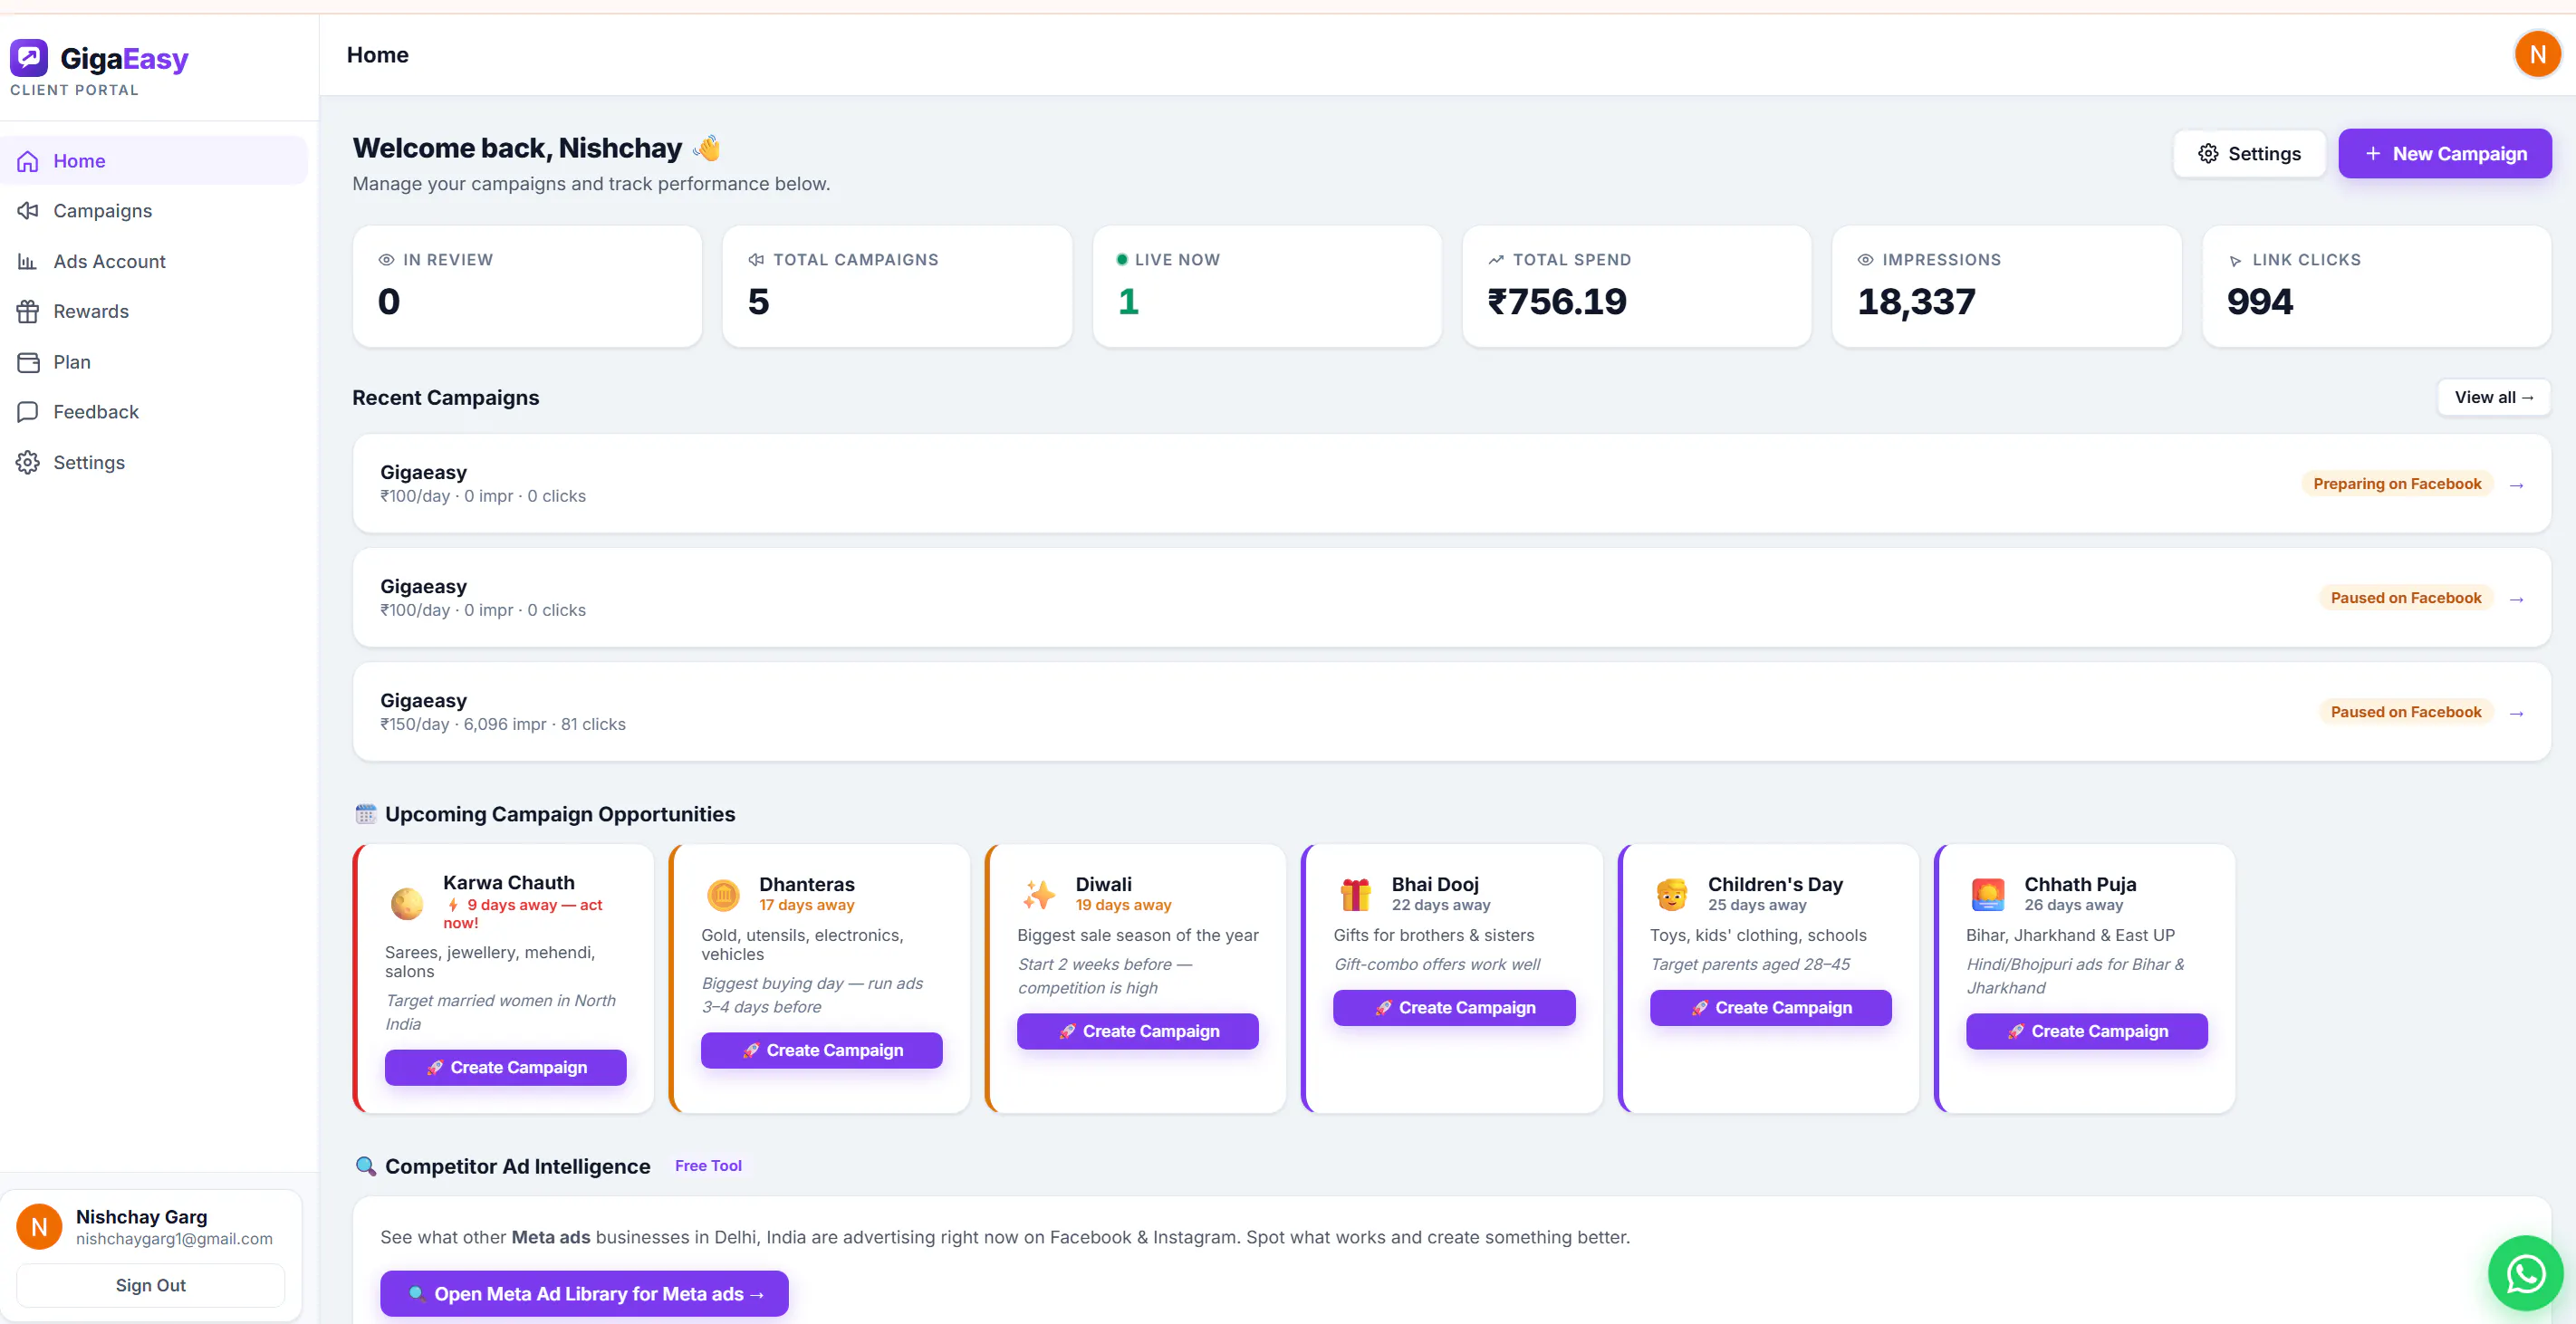Click the Campaigns megaphone icon in sidebar

28,211
